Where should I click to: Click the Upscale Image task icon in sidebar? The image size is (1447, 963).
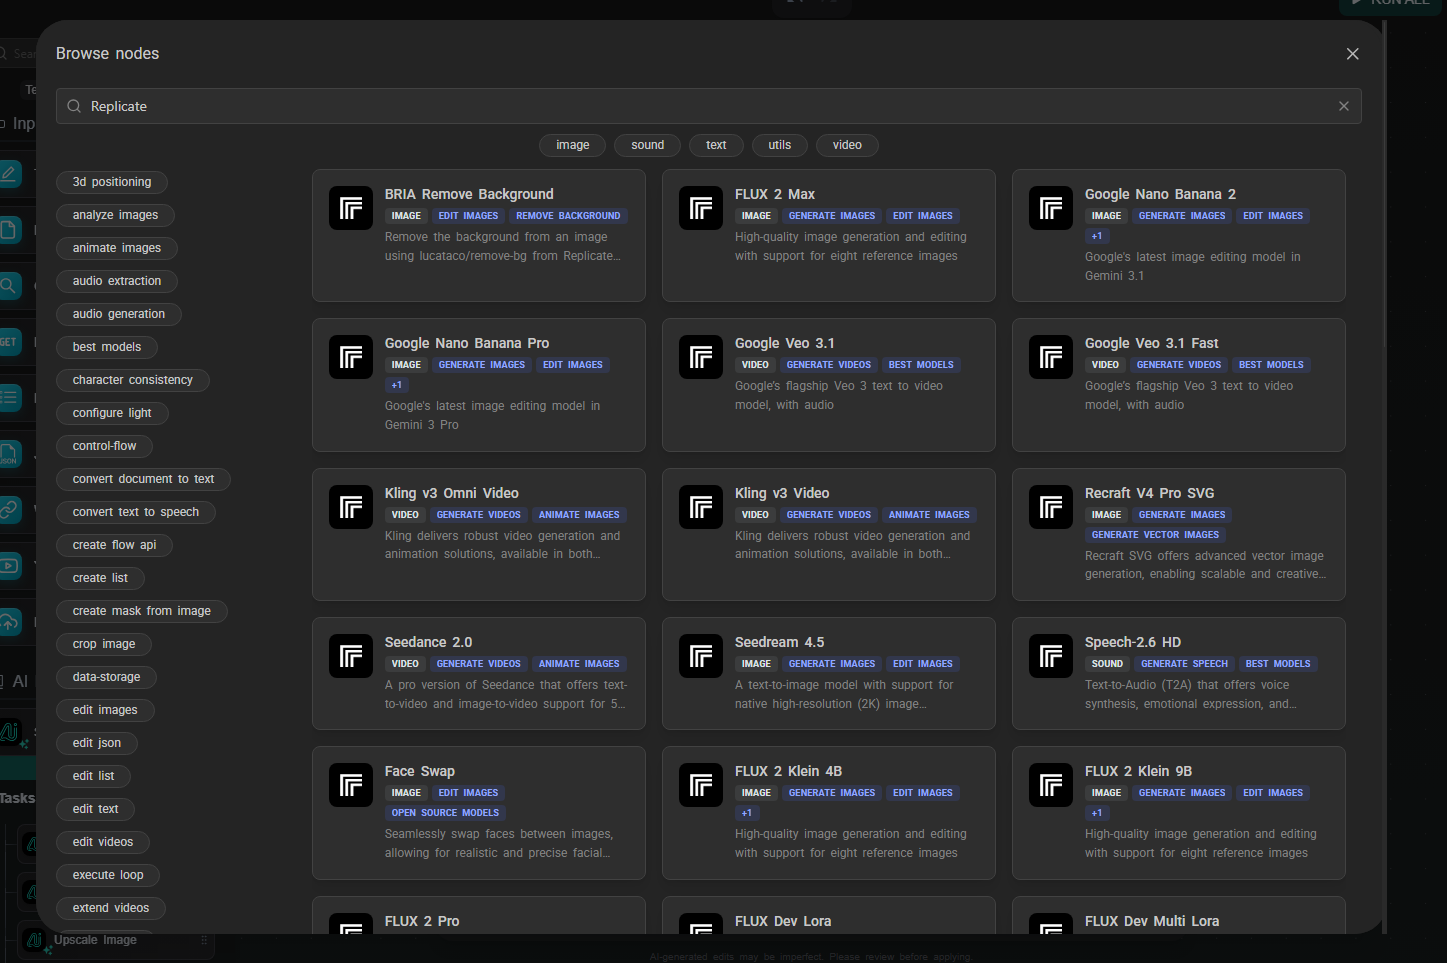[x=34, y=940]
